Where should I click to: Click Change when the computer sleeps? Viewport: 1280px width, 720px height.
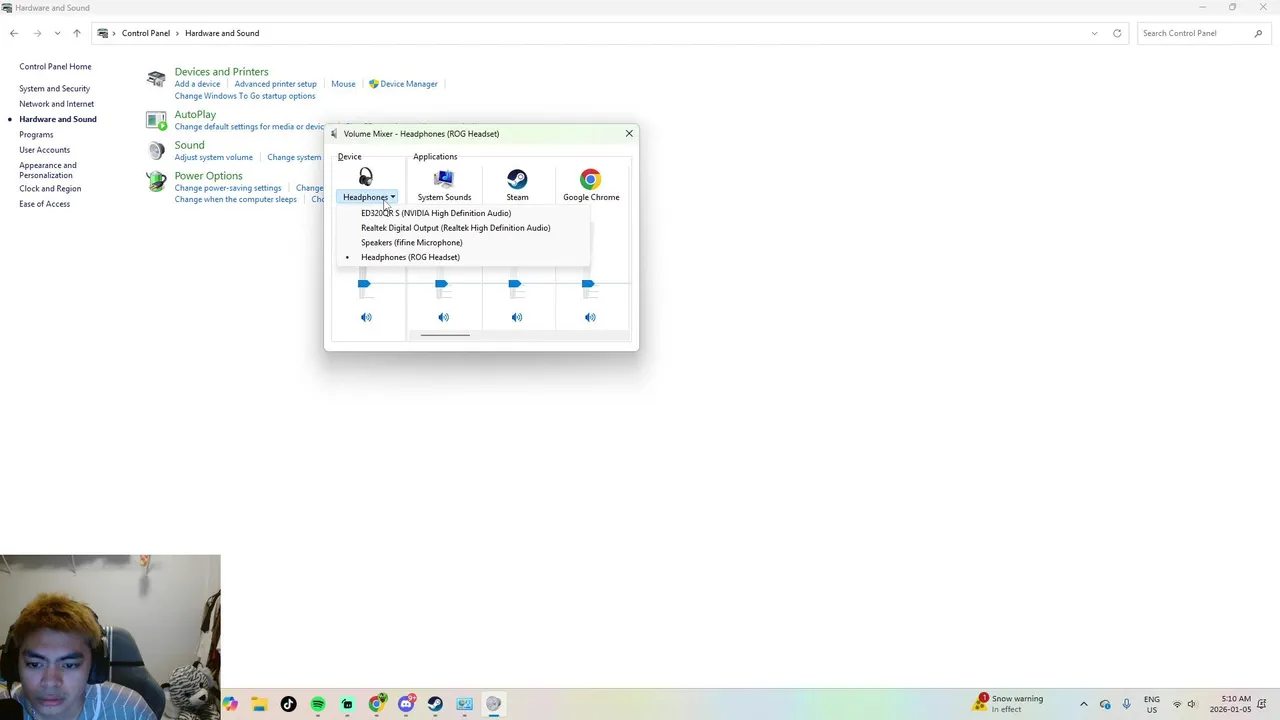click(x=235, y=199)
